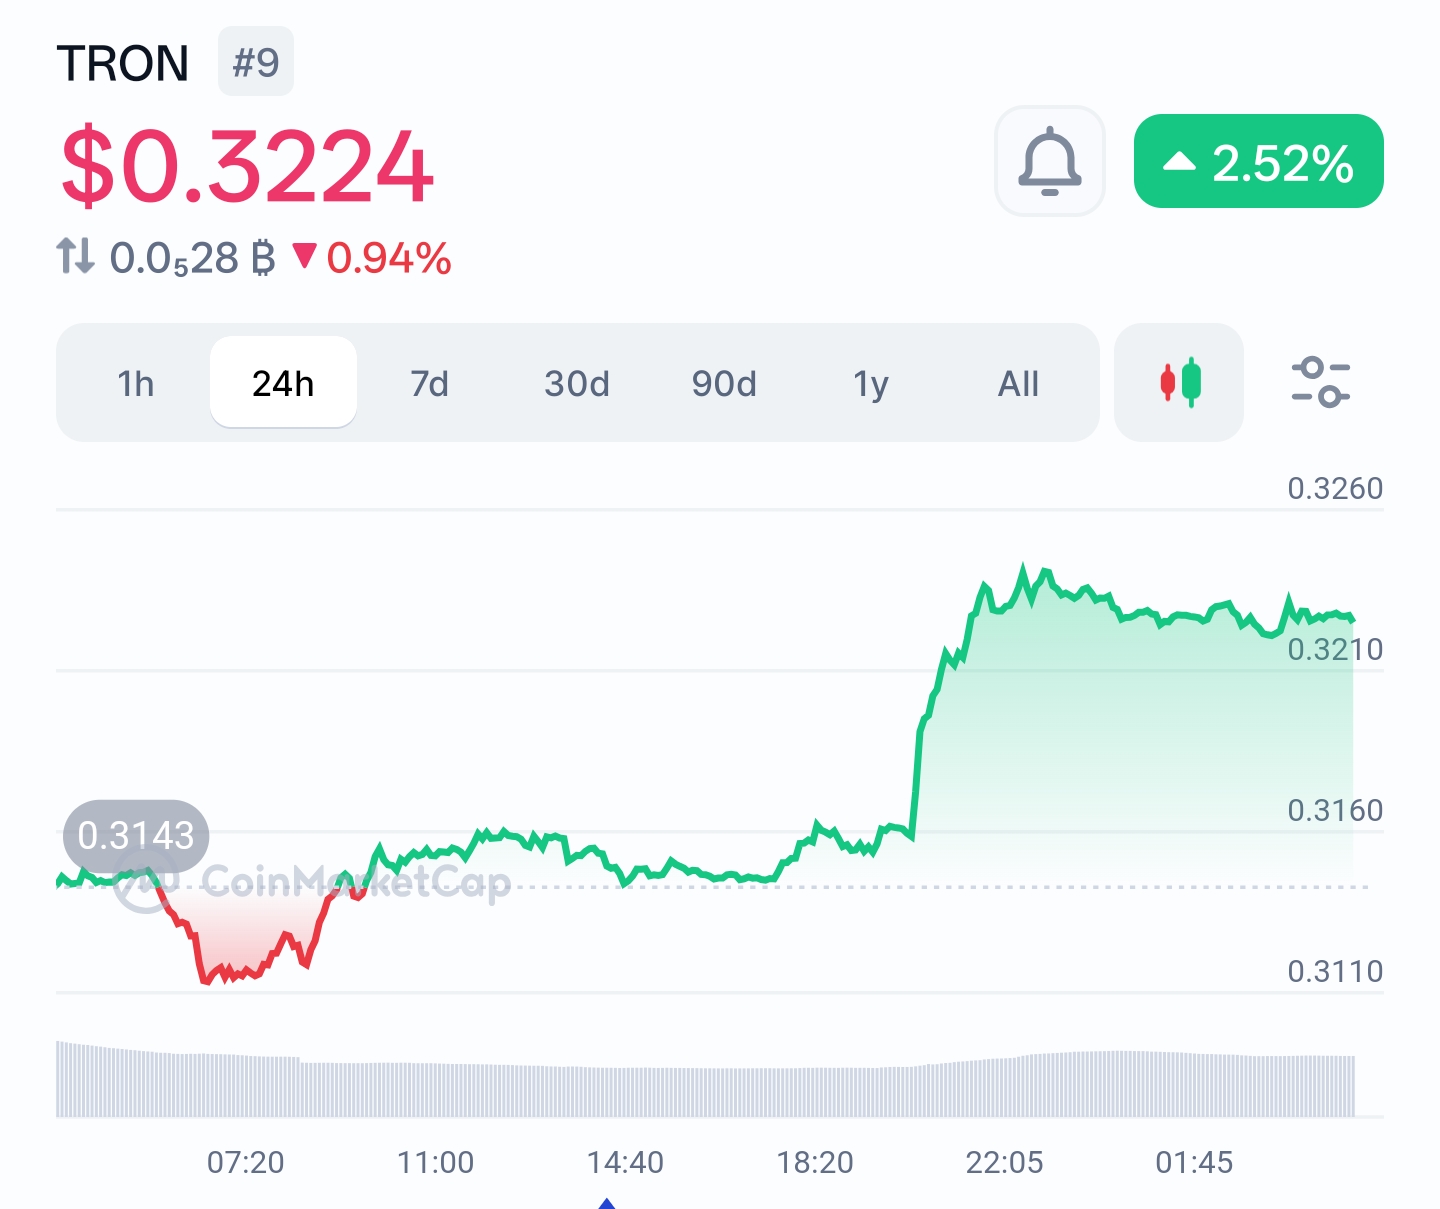Show the 30d price chart
This screenshot has width=1440, height=1209.
tap(577, 383)
